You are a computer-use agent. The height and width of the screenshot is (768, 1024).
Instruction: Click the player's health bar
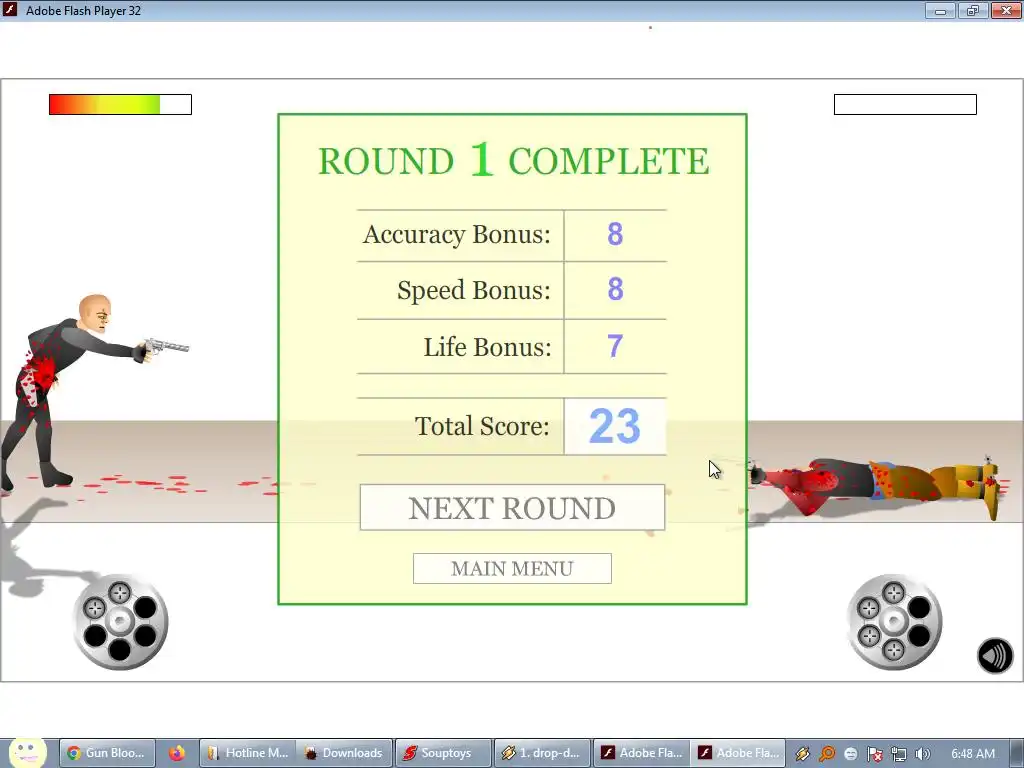tap(120, 104)
